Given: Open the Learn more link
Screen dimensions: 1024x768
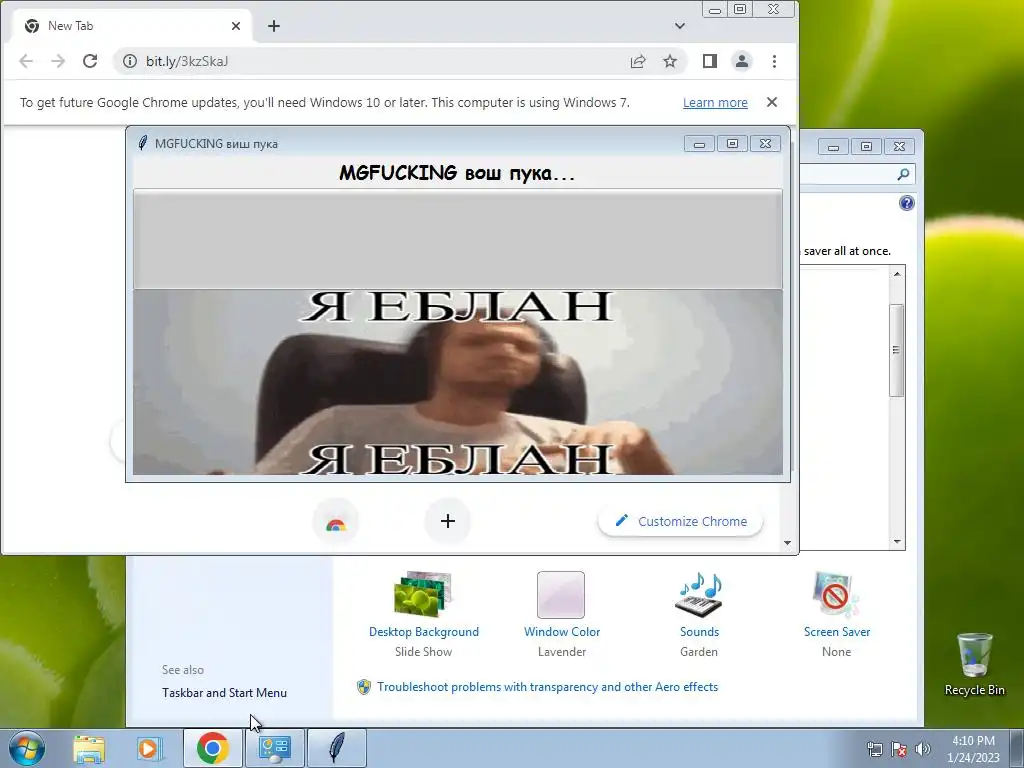Looking at the screenshot, I should coord(715,103).
